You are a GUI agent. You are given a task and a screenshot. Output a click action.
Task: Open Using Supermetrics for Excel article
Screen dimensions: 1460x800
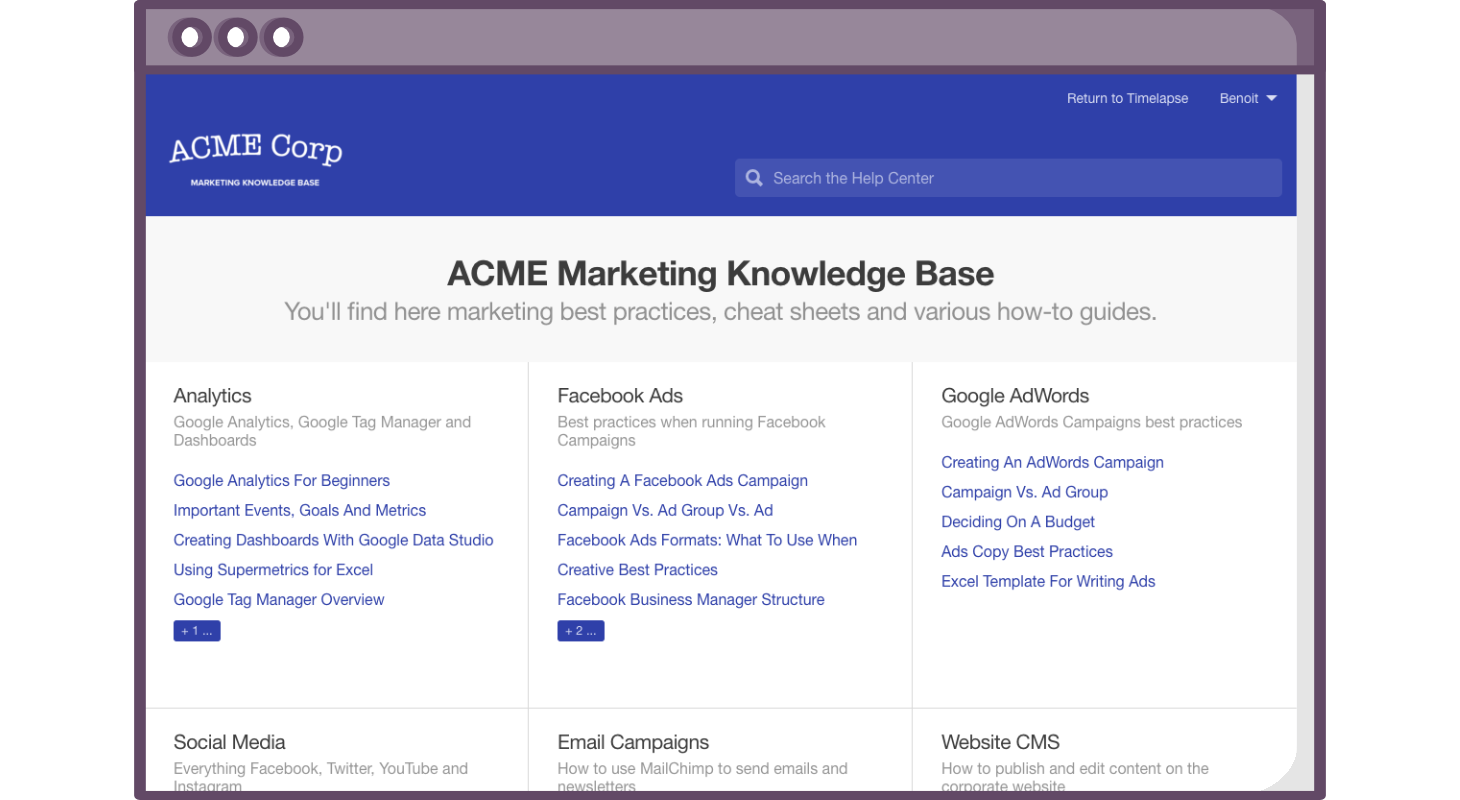coord(273,570)
